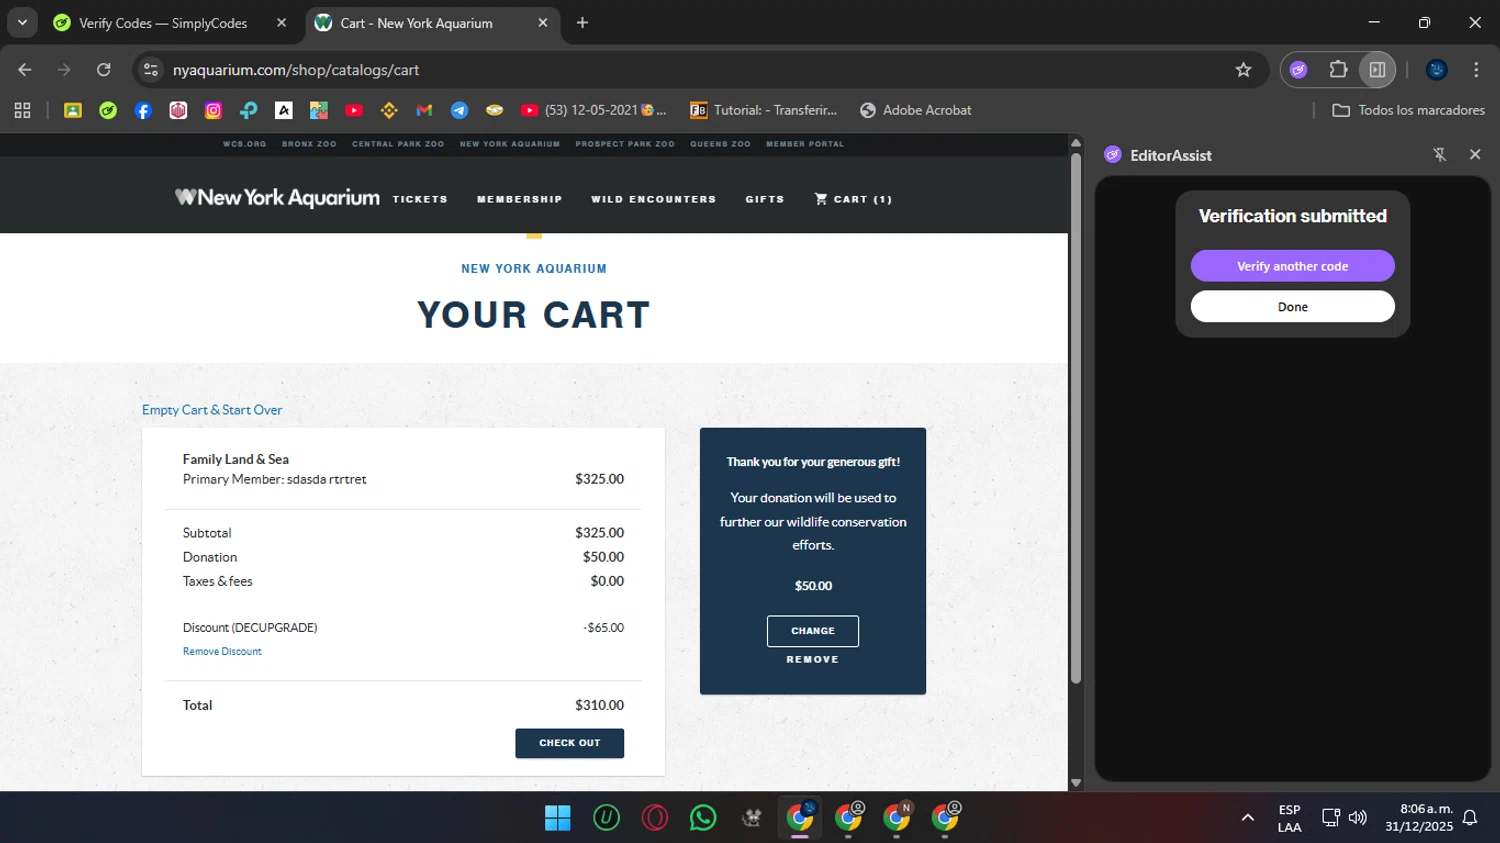The height and width of the screenshot is (843, 1500).
Task: Open the Tutorial: - Transferir bookmark
Action: pyautogui.click(x=763, y=110)
